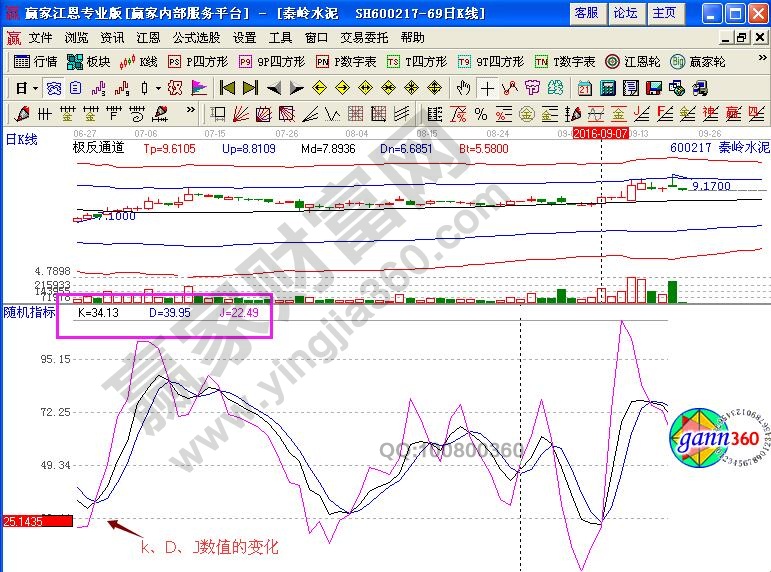Select the 日K线 chart label
The width and height of the screenshot is (771, 572).
tap(22, 140)
